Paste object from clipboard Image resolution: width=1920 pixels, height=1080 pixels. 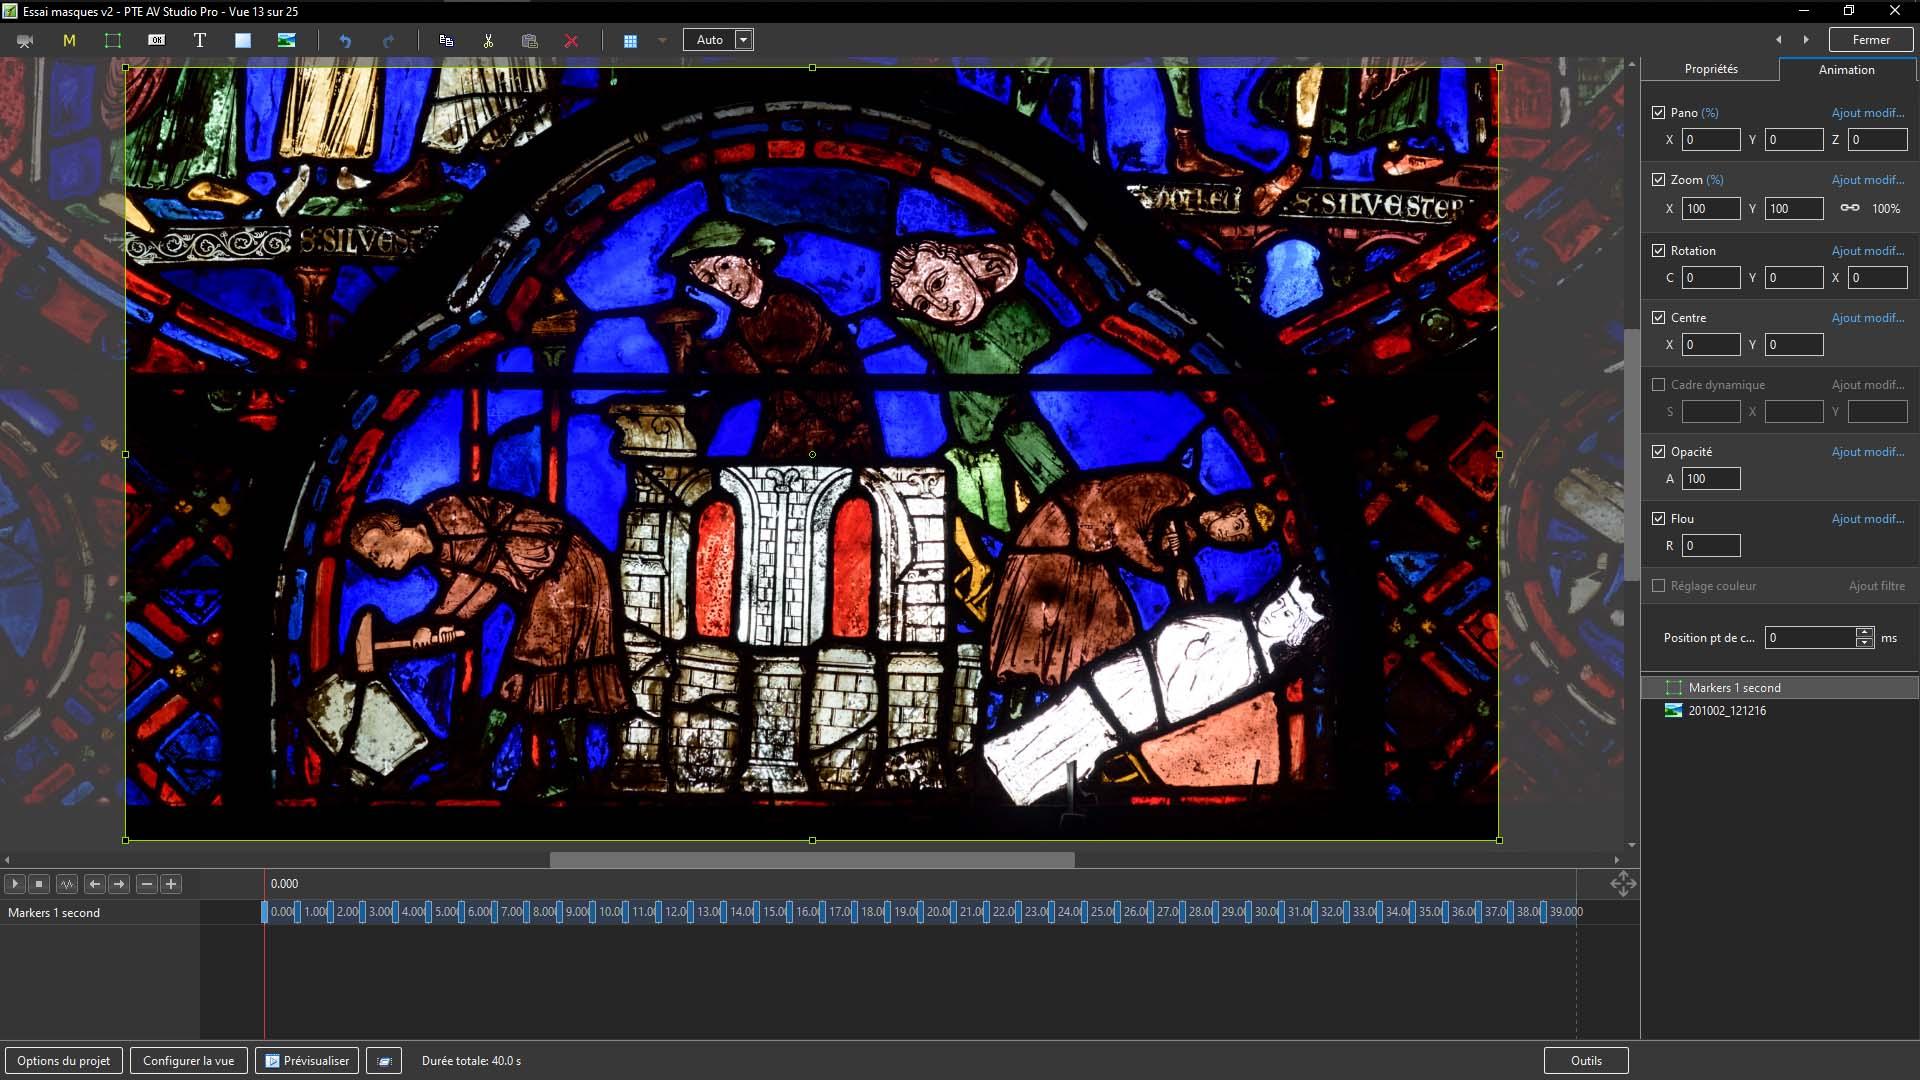click(x=530, y=41)
